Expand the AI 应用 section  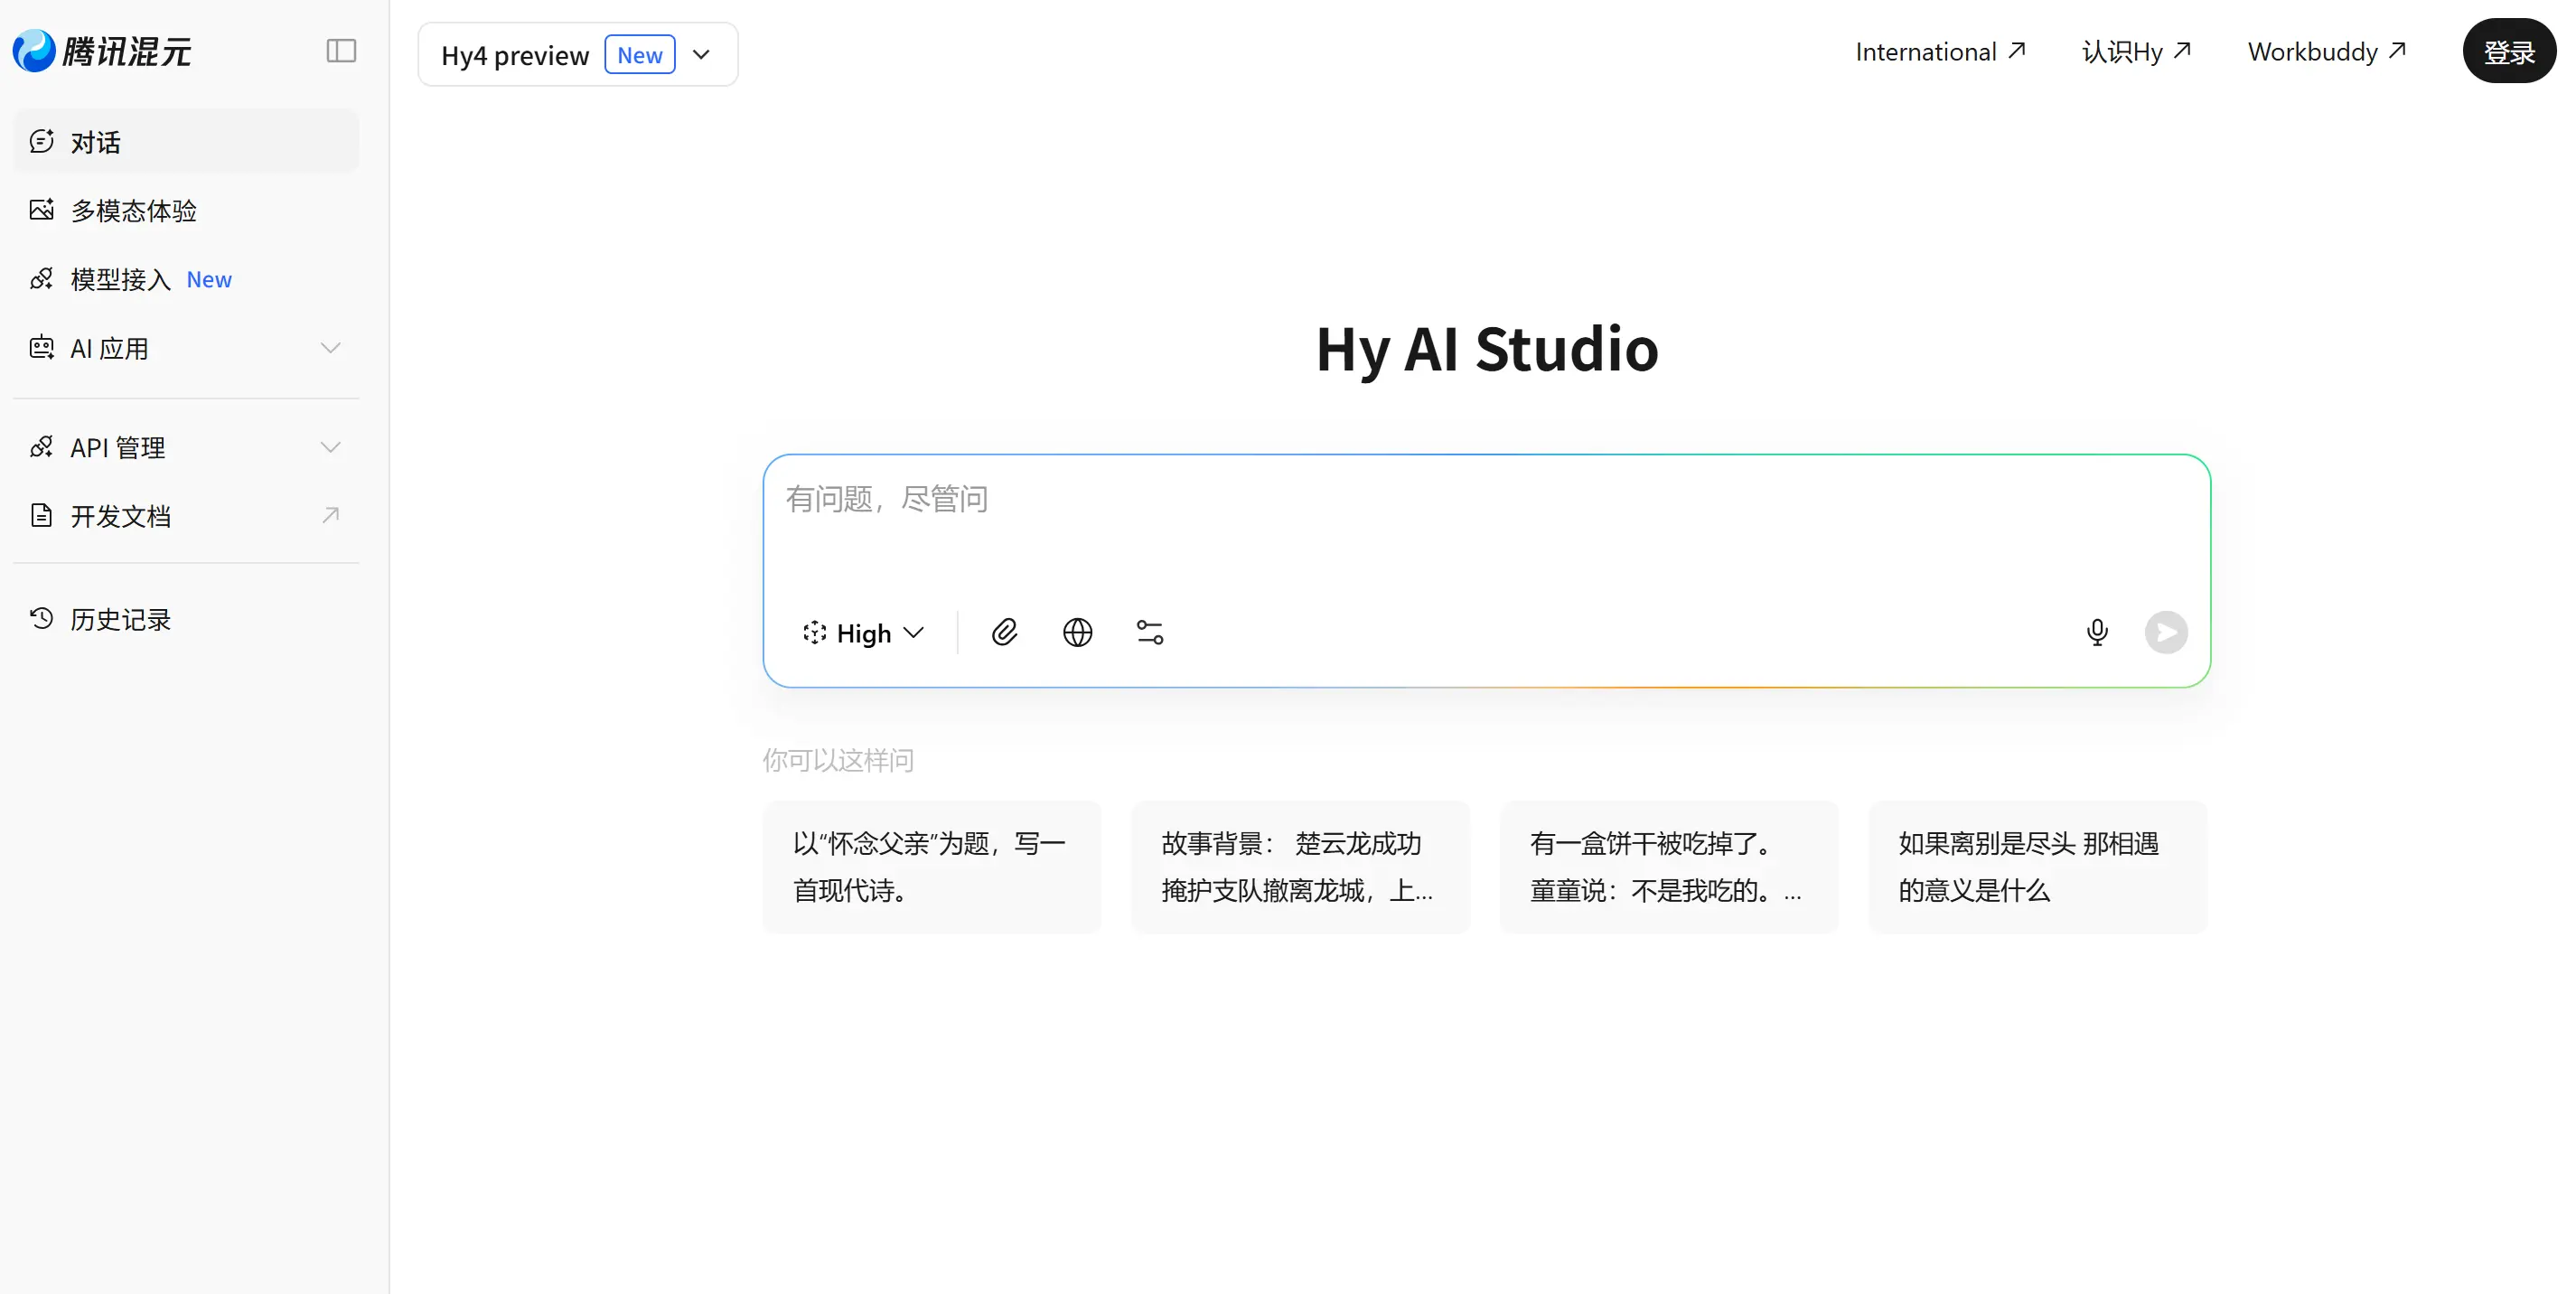[186, 348]
